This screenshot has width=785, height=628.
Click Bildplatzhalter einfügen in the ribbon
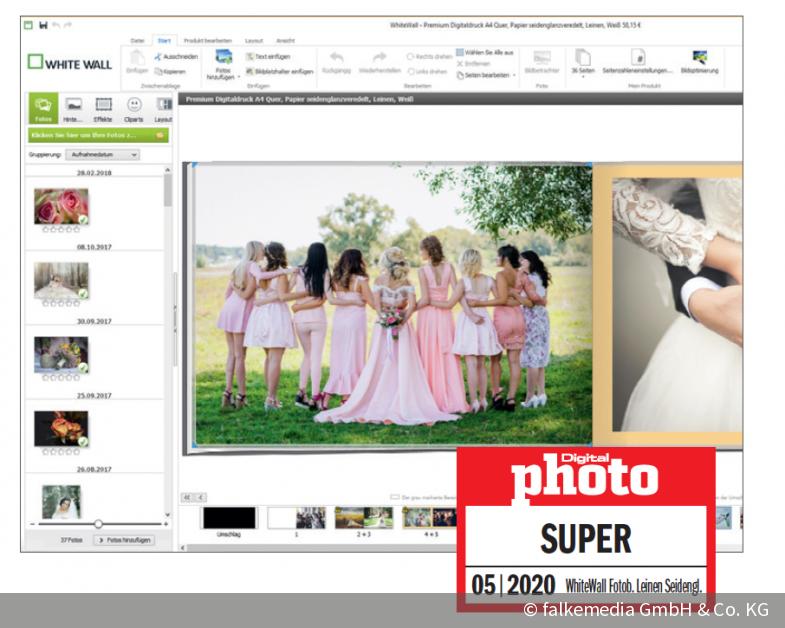click(278, 72)
